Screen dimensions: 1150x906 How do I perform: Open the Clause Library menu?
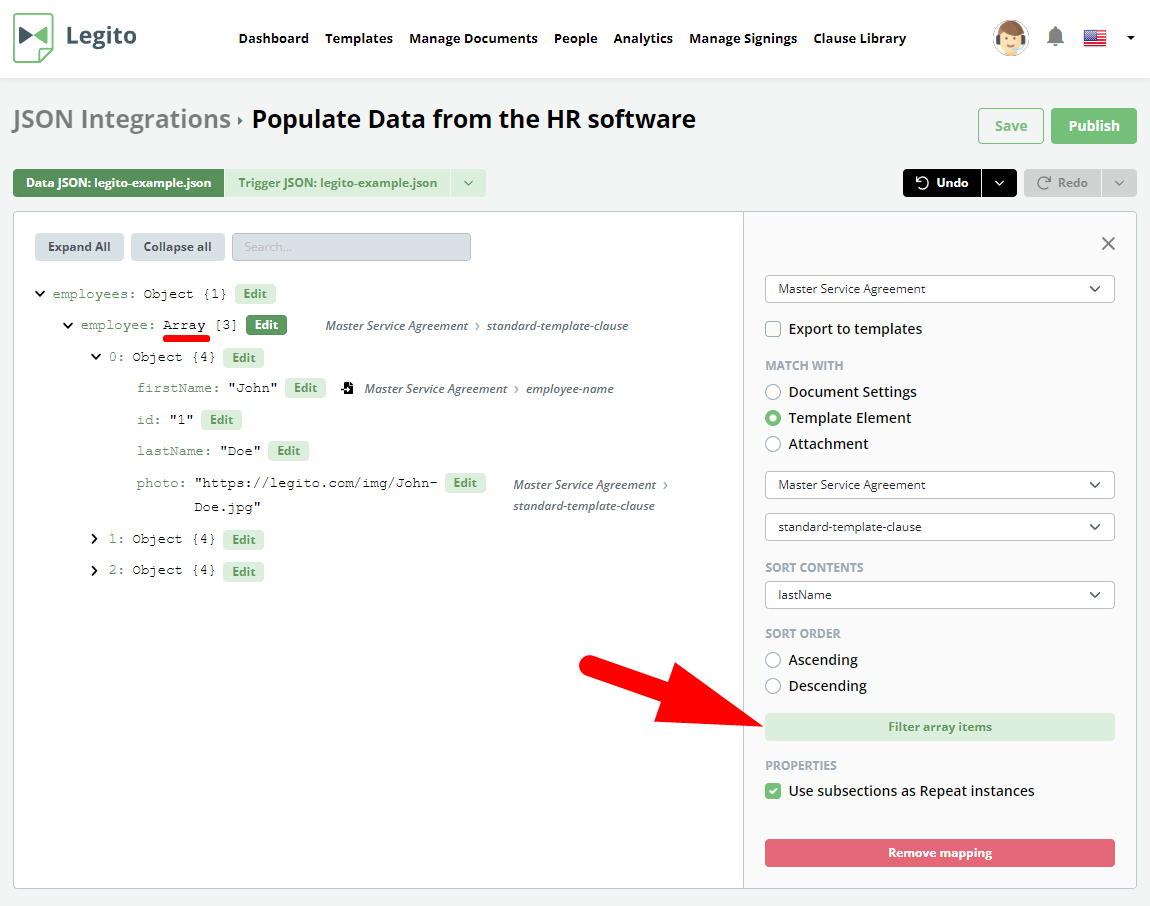(860, 38)
